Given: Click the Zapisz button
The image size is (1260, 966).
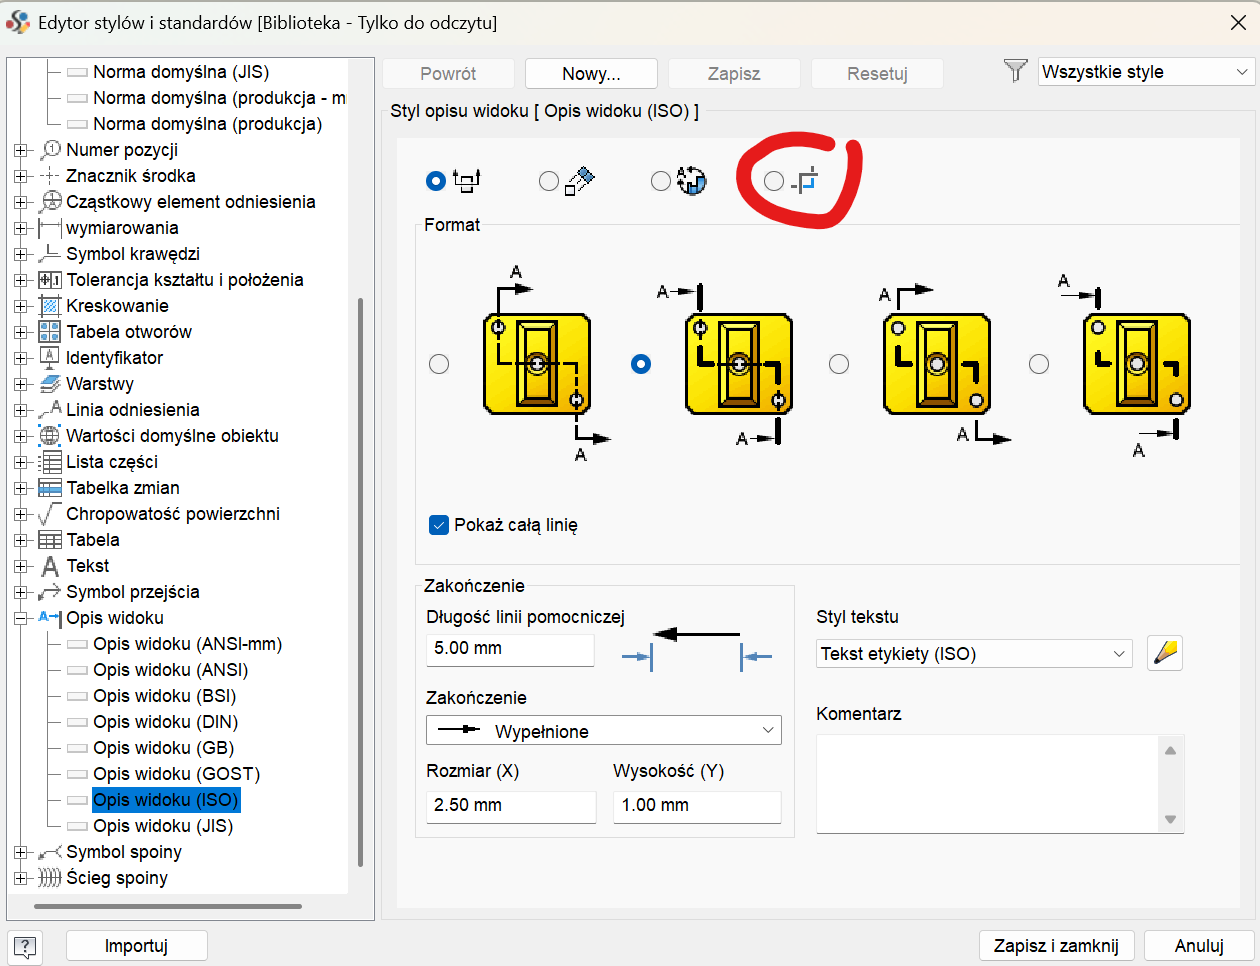Looking at the screenshot, I should [x=734, y=73].
